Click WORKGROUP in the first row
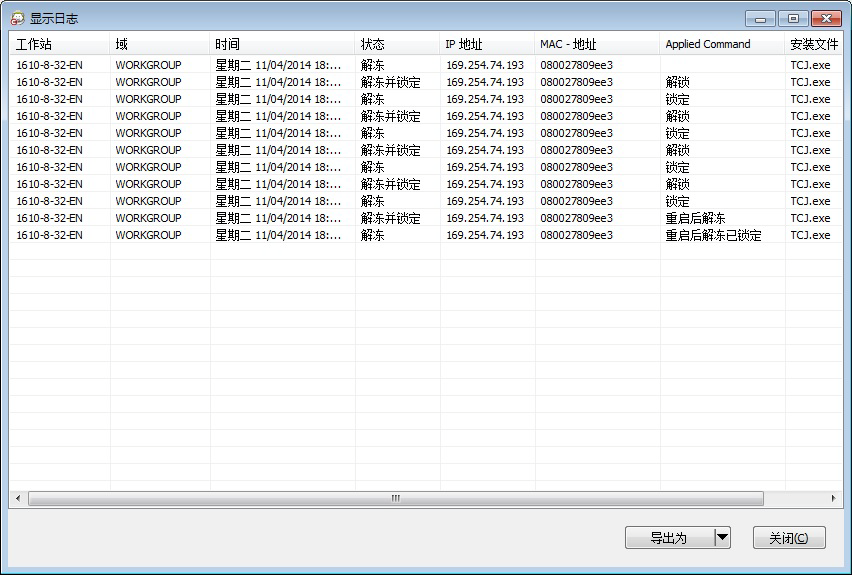Viewport: 852px width, 575px height. point(148,65)
